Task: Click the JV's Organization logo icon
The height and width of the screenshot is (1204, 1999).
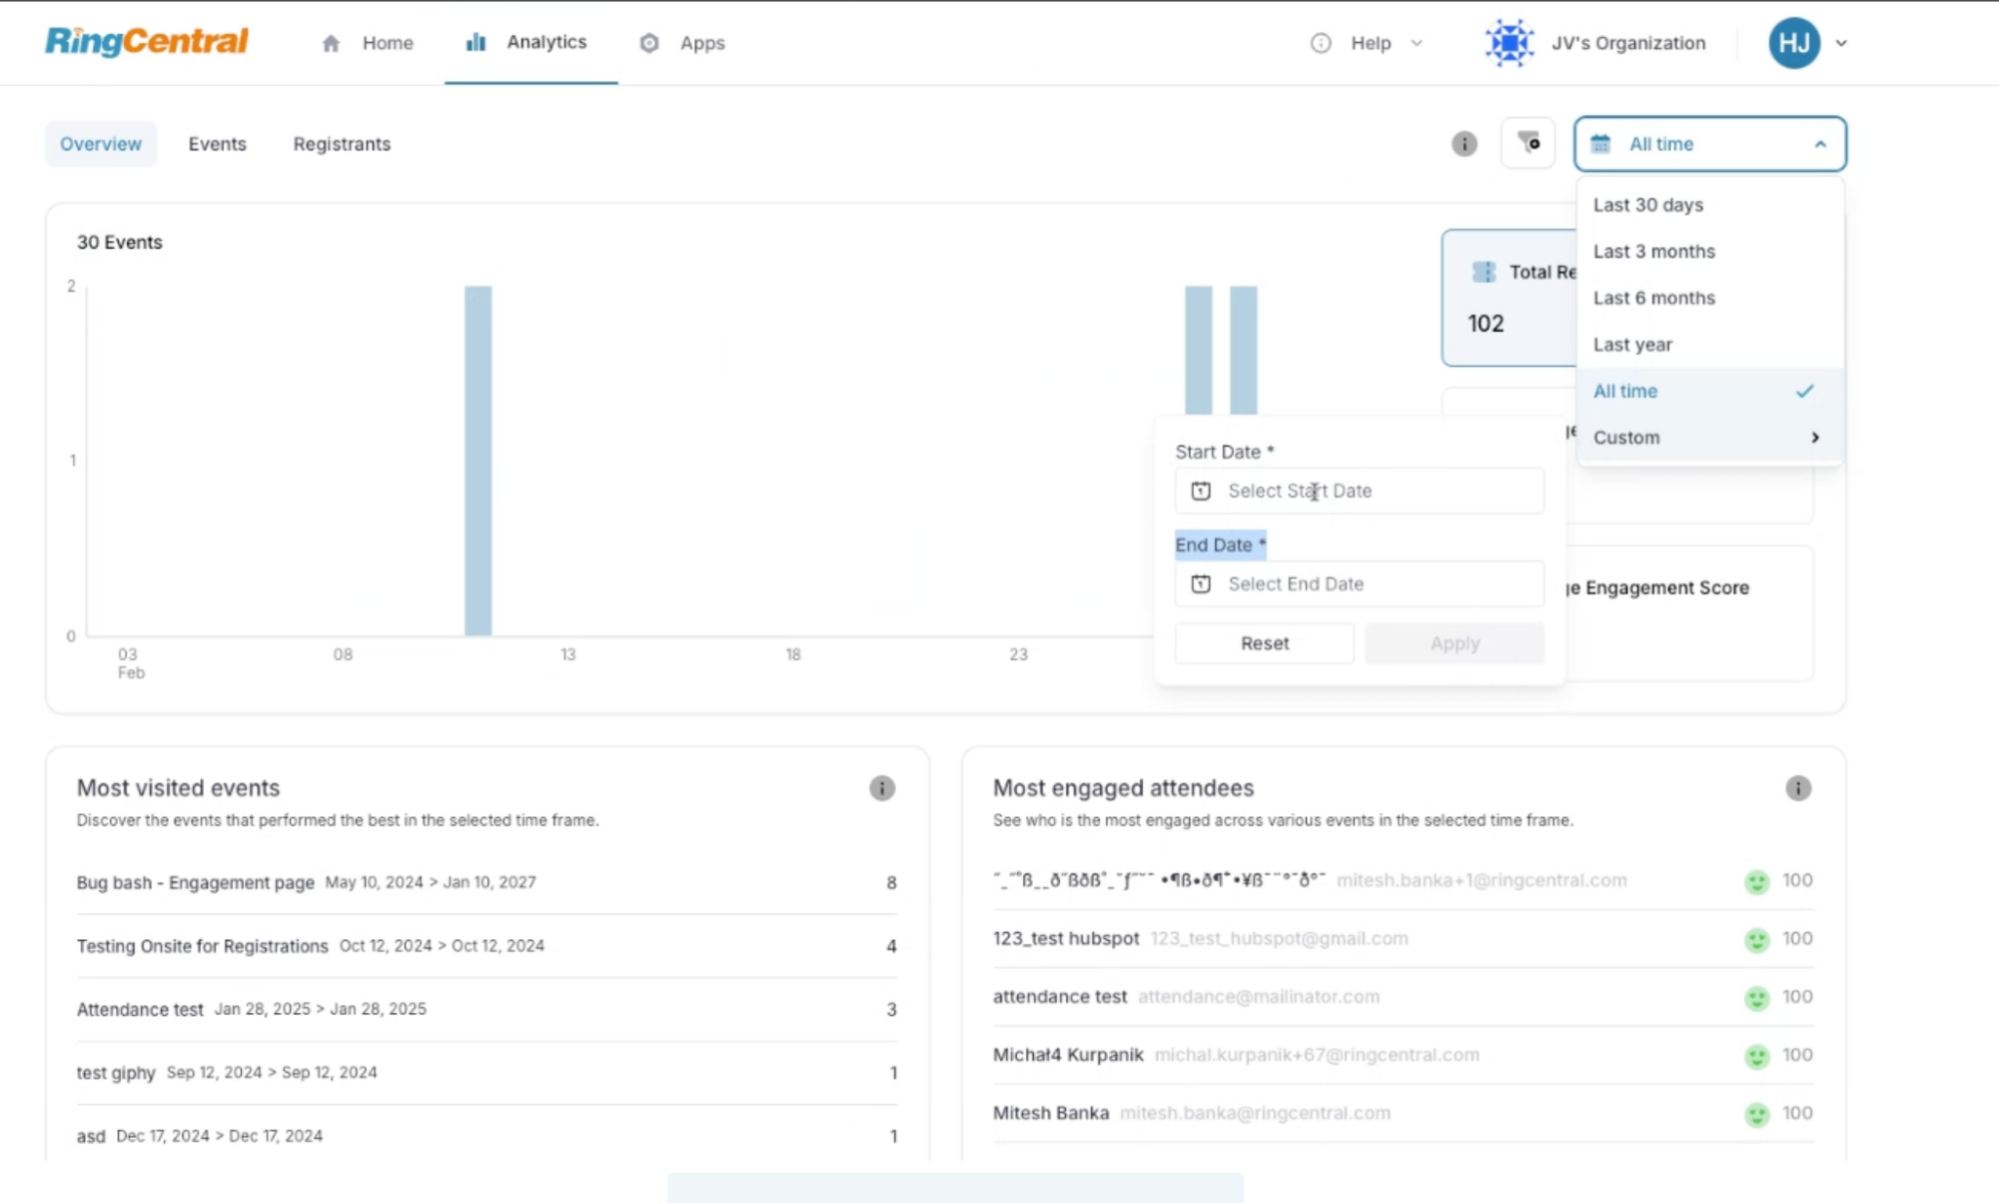Action: coord(1508,43)
